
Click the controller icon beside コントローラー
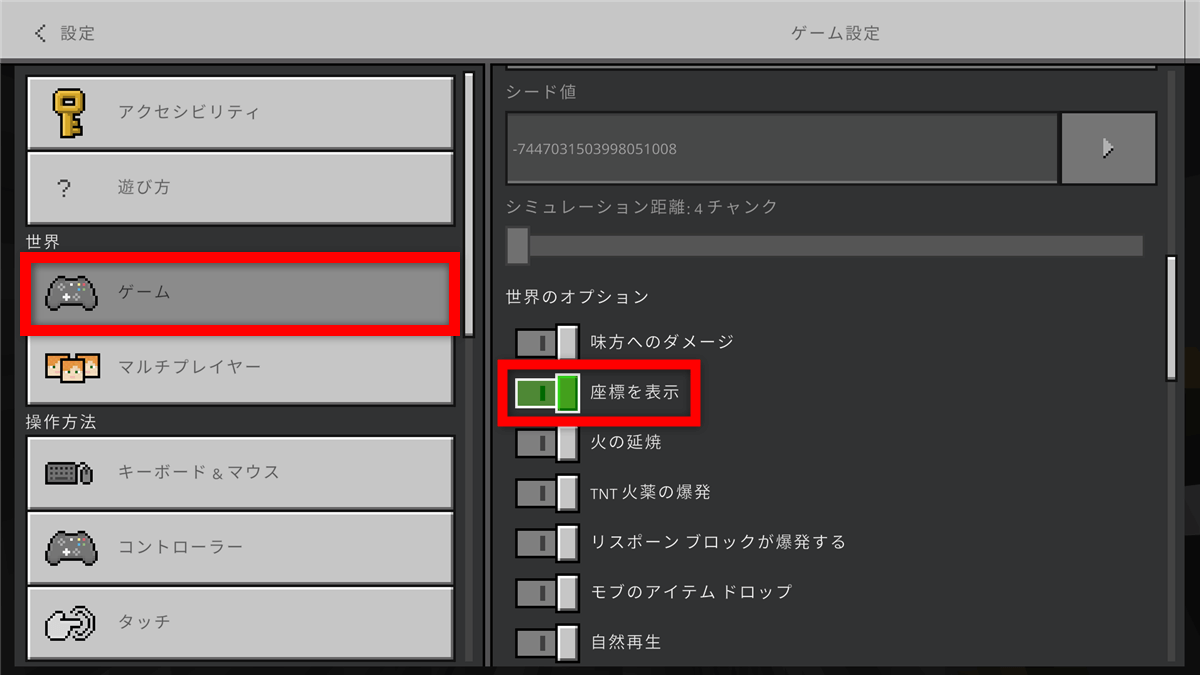coord(72,547)
